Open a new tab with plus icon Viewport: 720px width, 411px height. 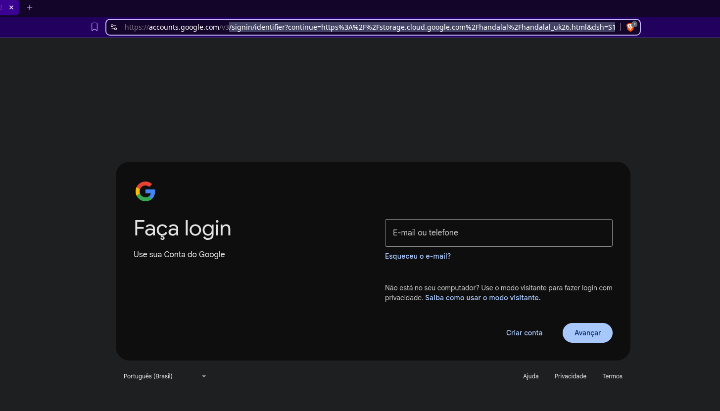(x=29, y=7)
